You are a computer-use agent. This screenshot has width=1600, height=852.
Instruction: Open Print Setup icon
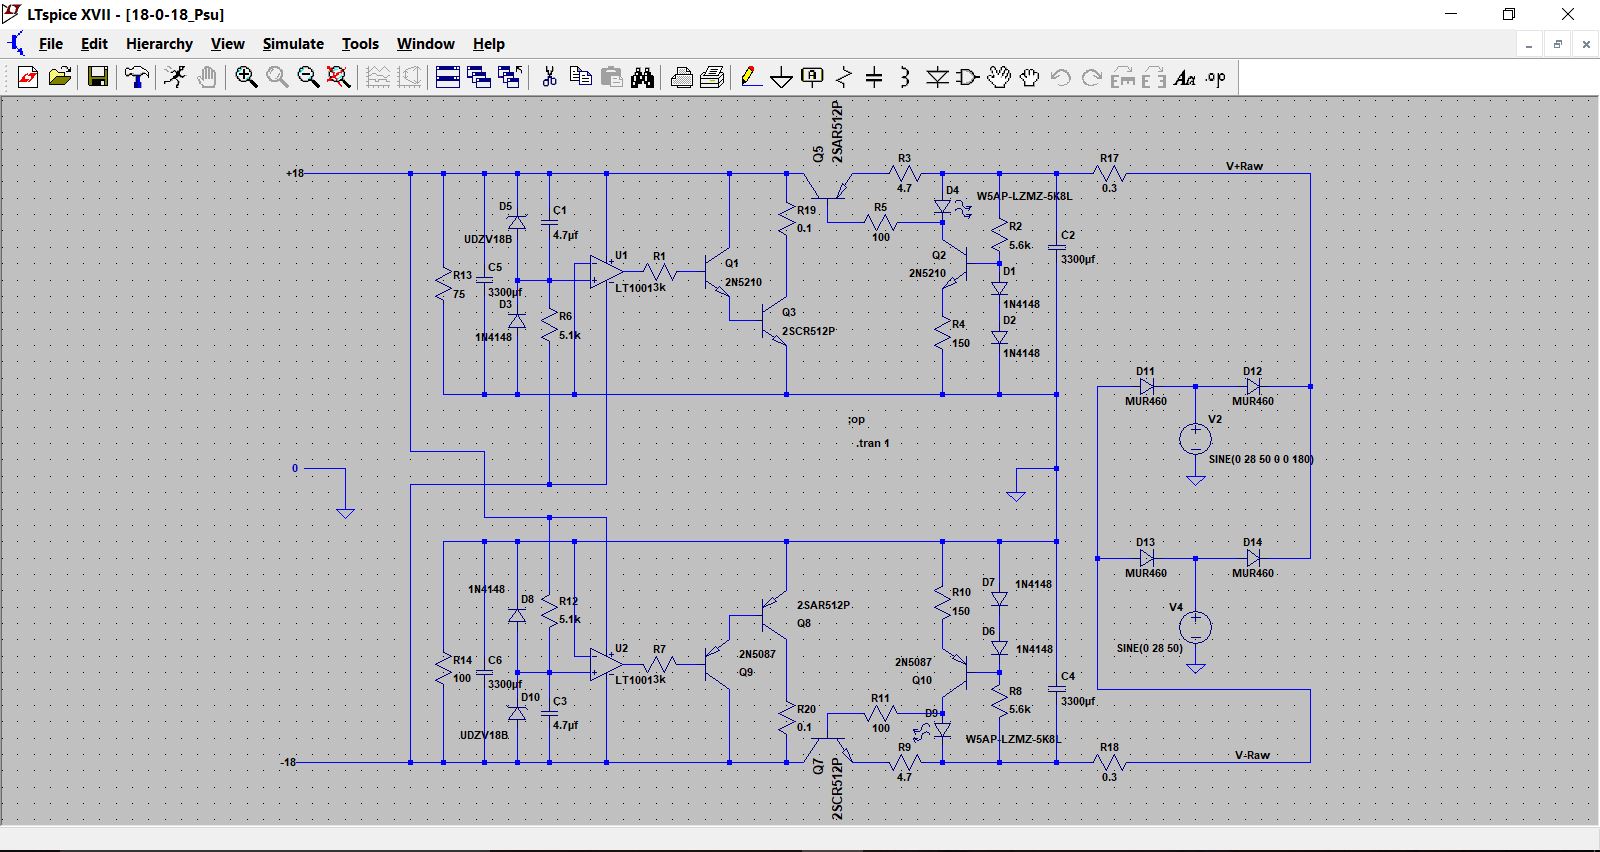click(x=682, y=77)
